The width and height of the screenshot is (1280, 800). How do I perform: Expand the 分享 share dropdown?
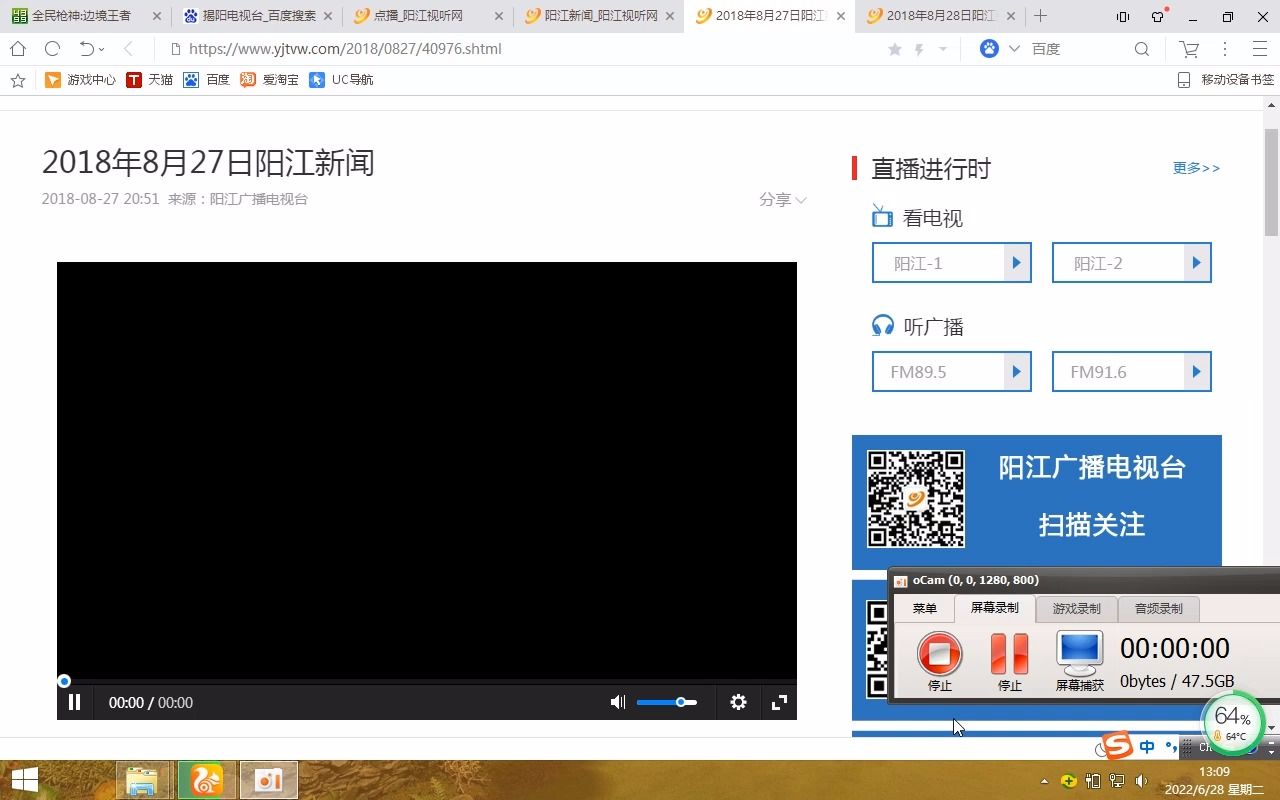[782, 199]
